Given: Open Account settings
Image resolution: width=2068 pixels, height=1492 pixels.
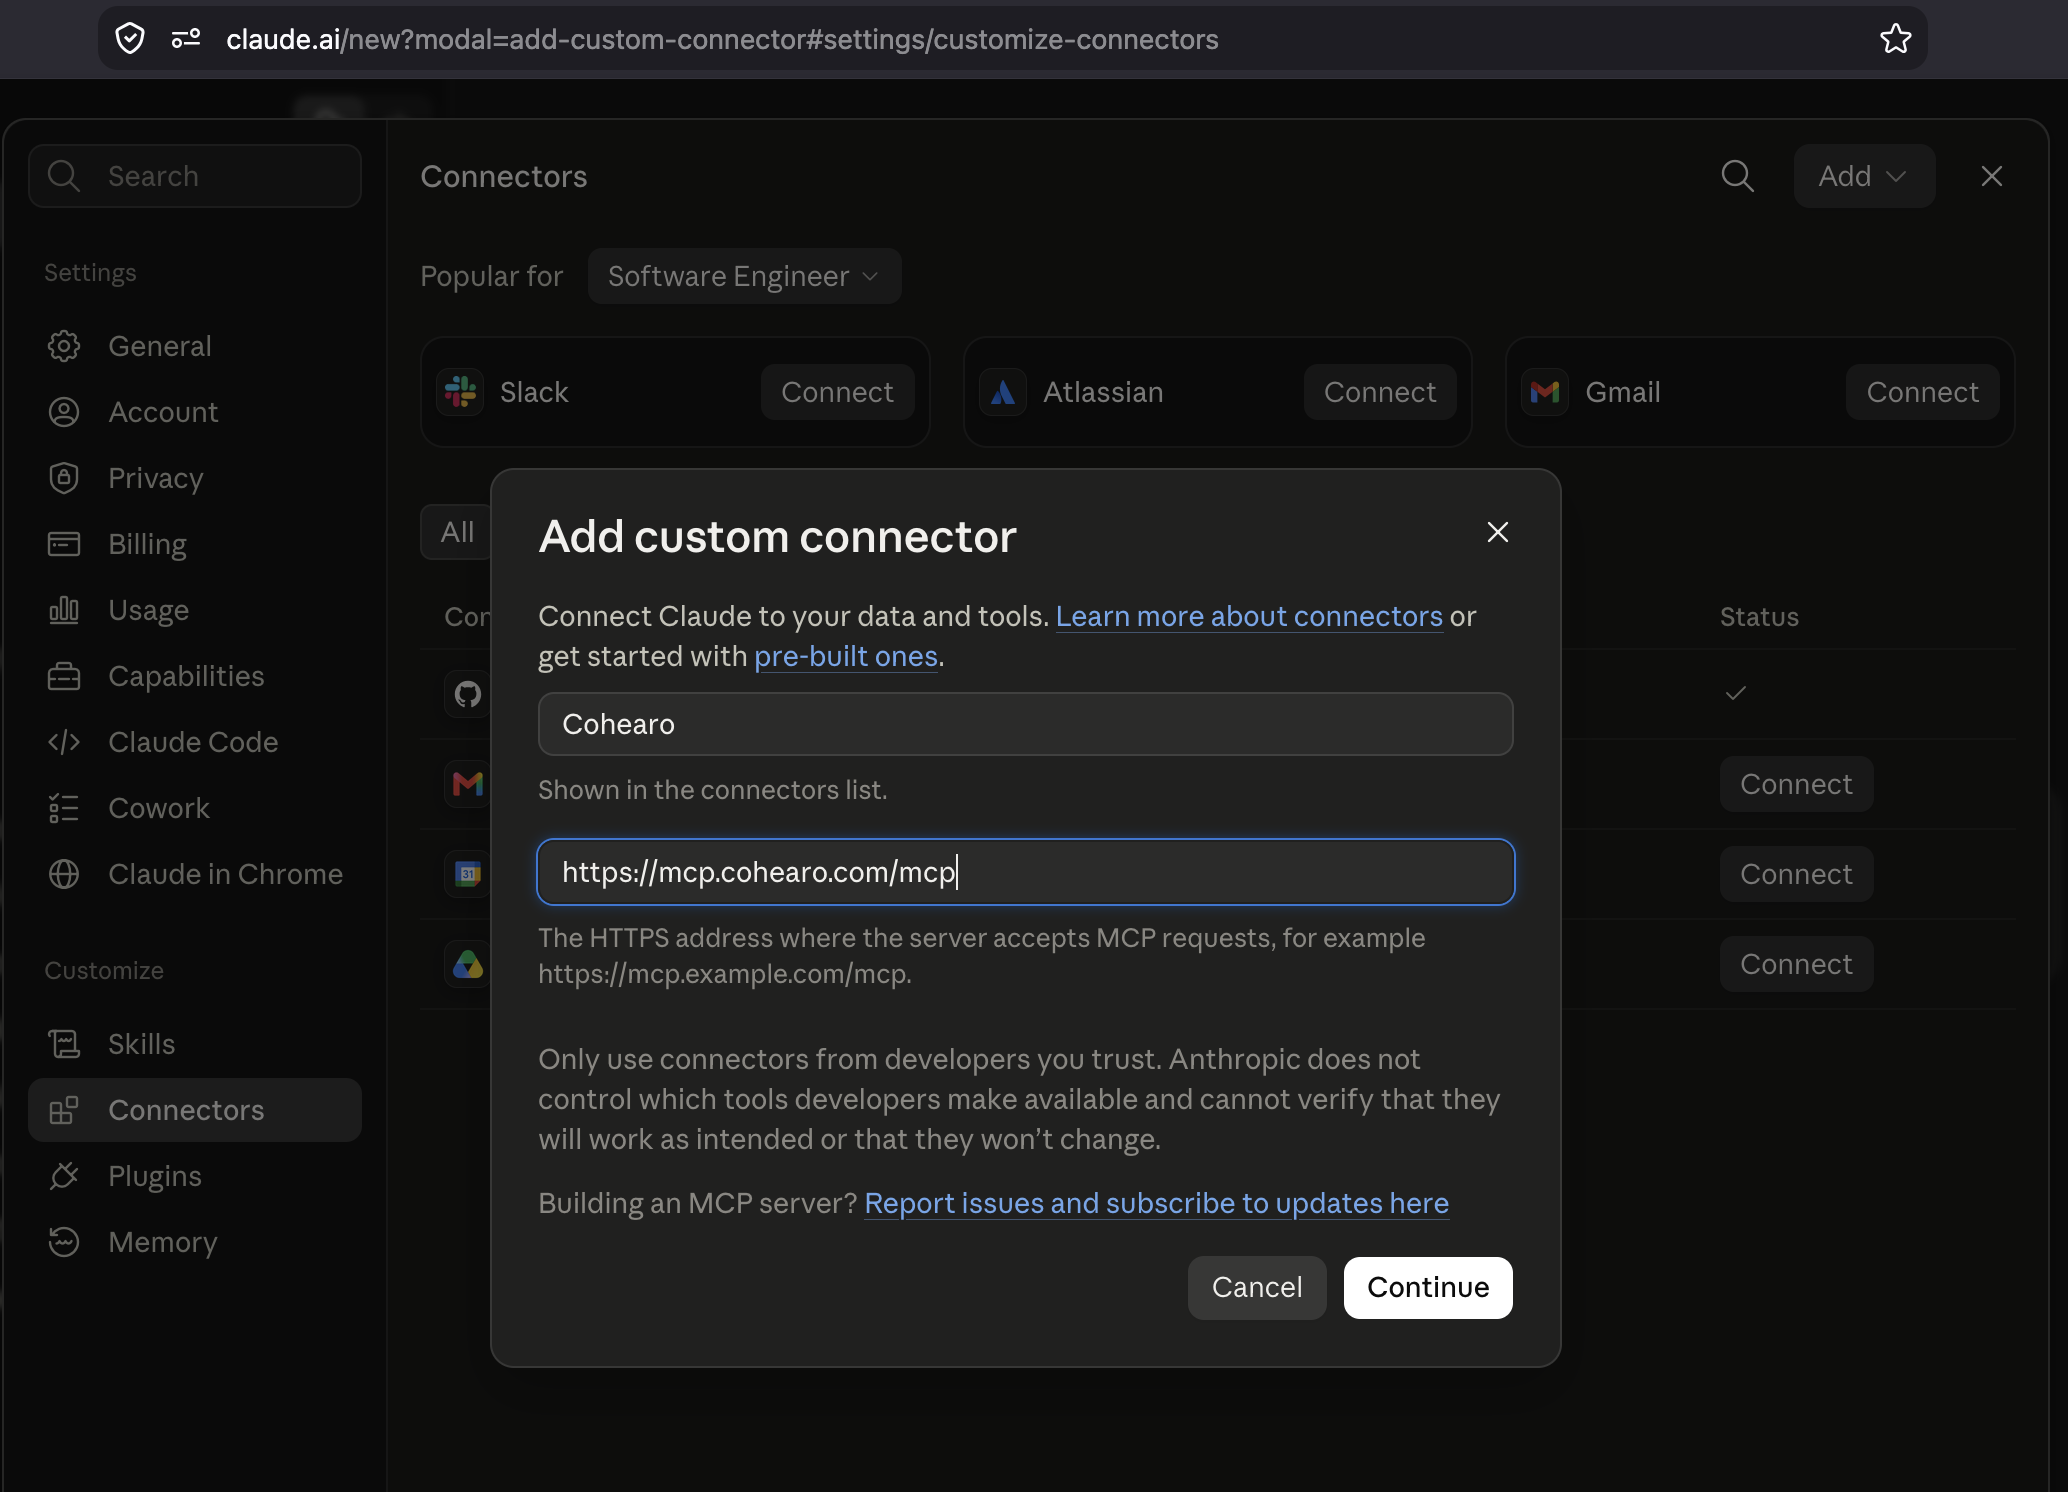Looking at the screenshot, I should click(x=195, y=412).
